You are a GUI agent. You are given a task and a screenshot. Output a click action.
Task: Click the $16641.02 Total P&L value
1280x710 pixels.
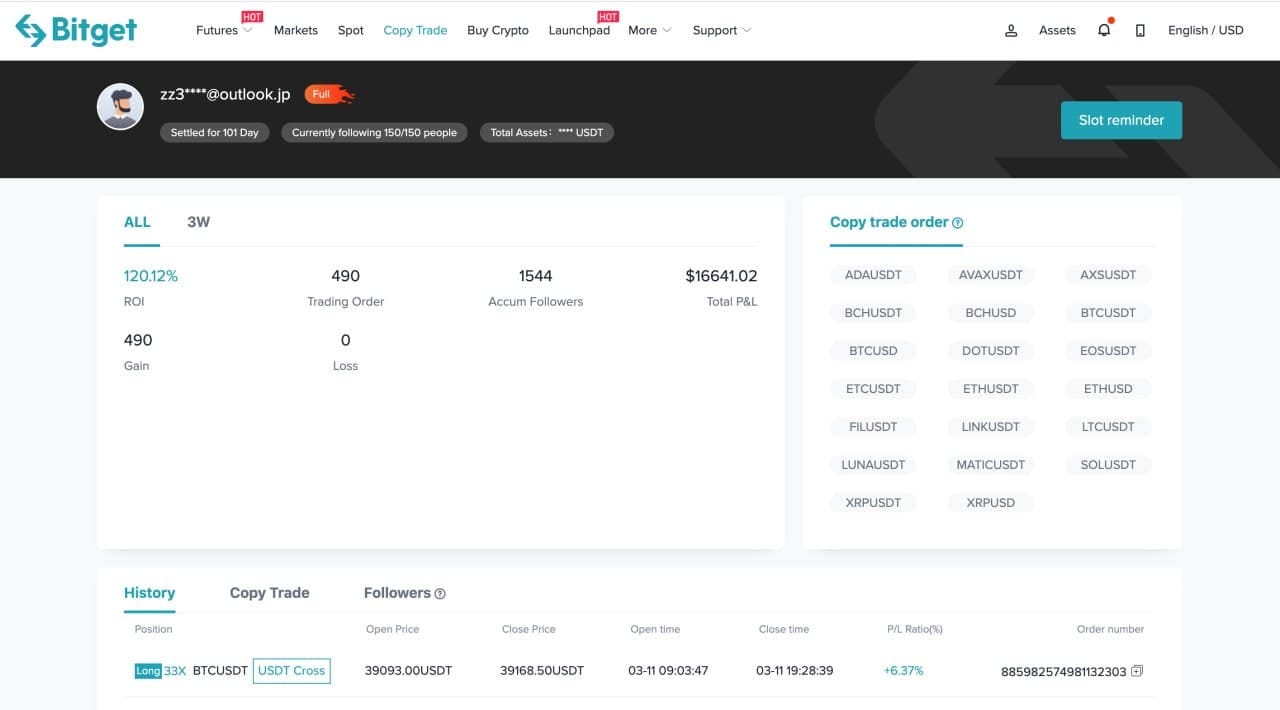tap(721, 276)
